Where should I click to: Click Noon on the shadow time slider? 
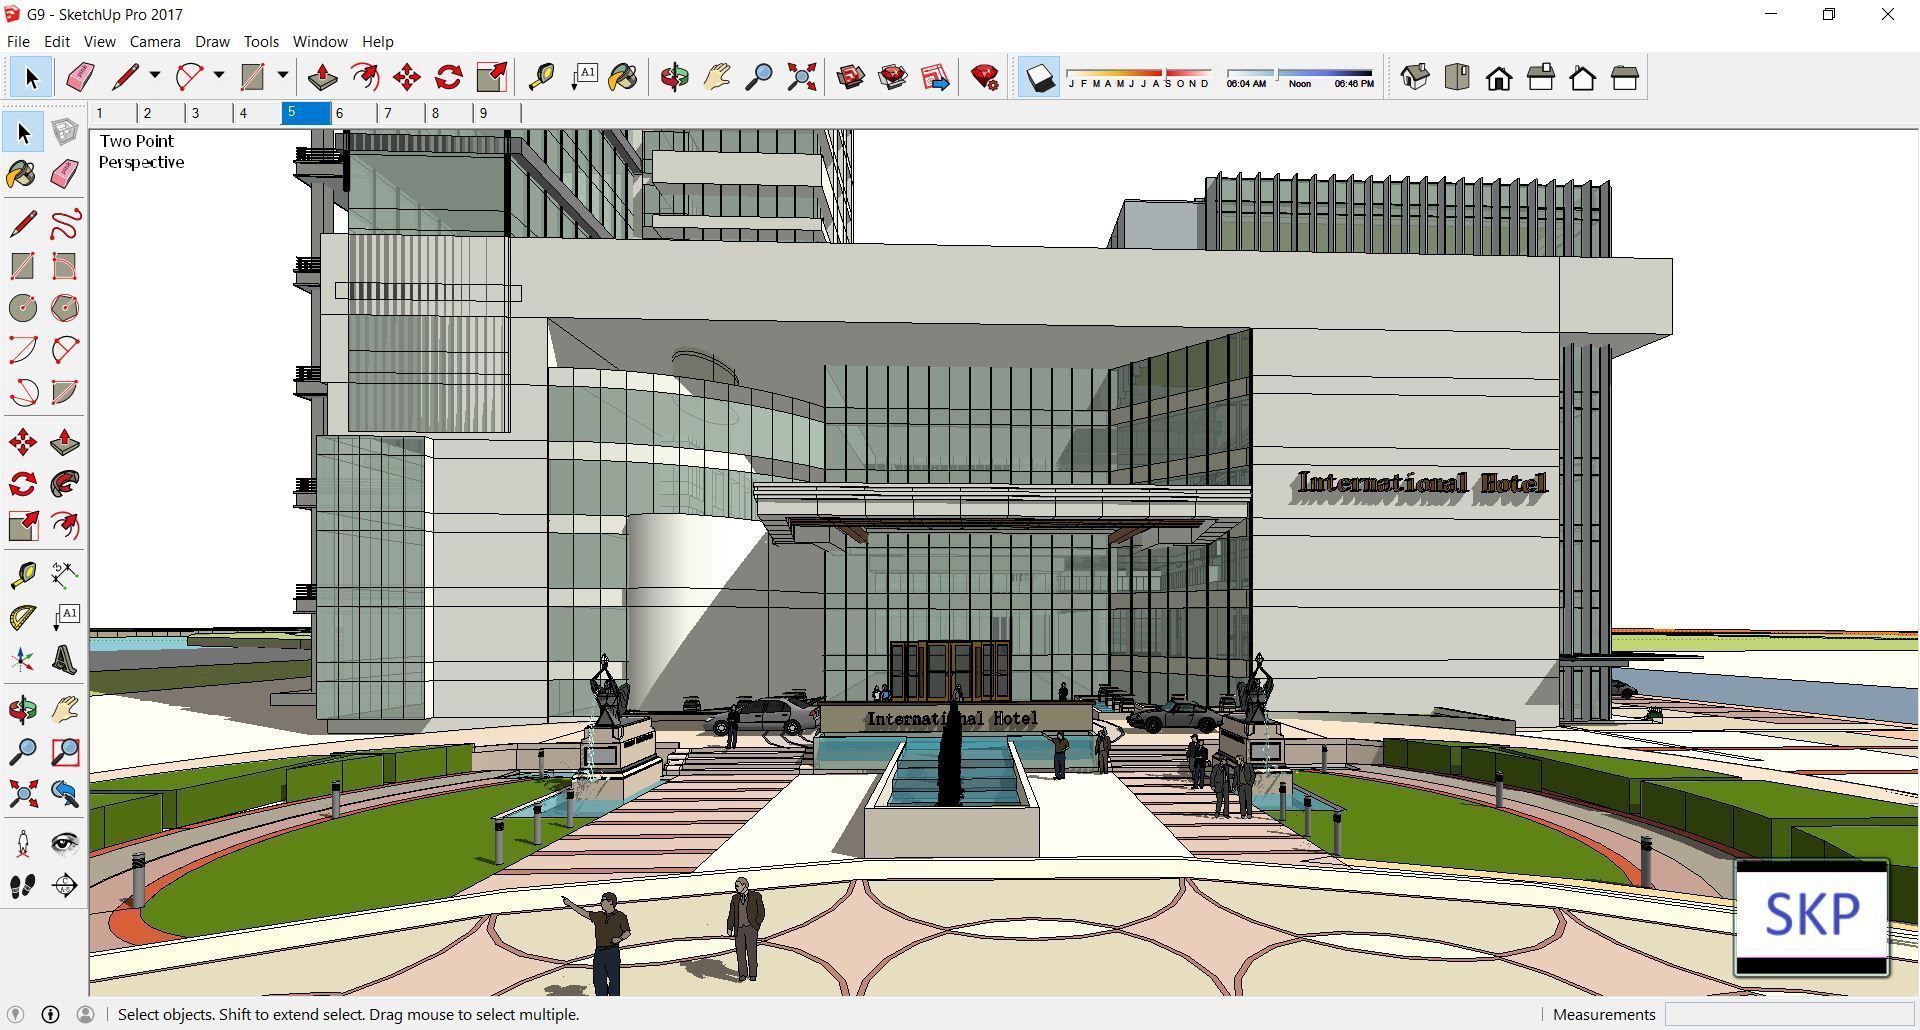pos(1299,83)
